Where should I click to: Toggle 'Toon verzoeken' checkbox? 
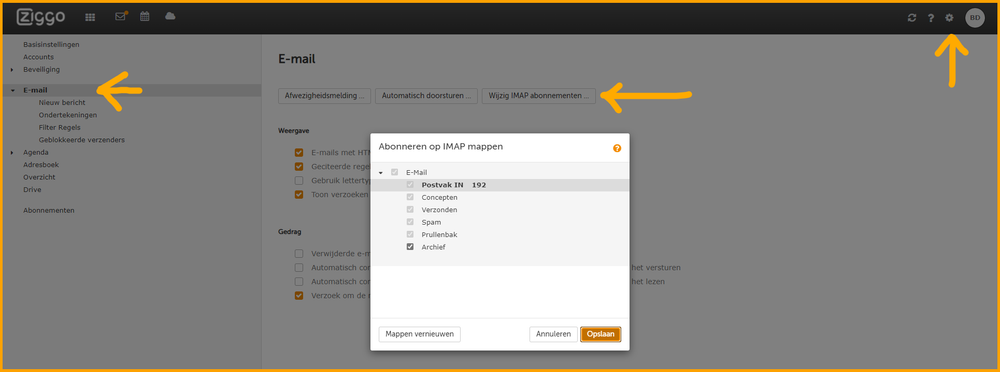pyautogui.click(x=298, y=195)
